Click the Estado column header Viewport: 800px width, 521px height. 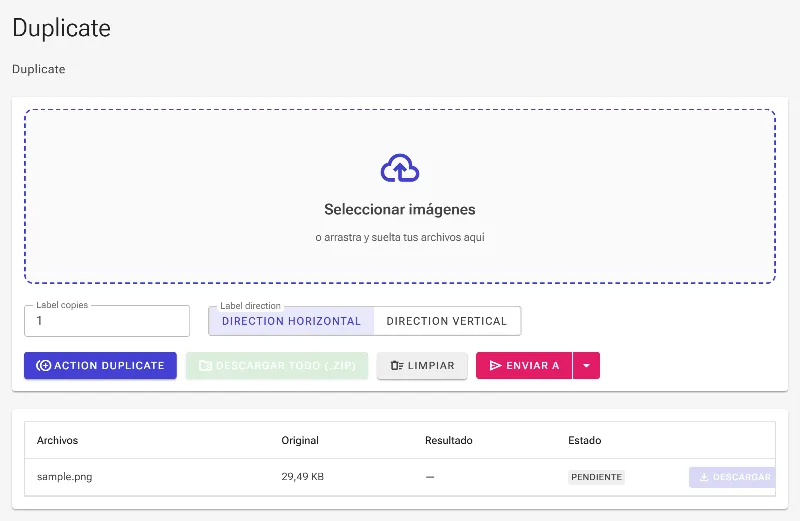coord(585,440)
